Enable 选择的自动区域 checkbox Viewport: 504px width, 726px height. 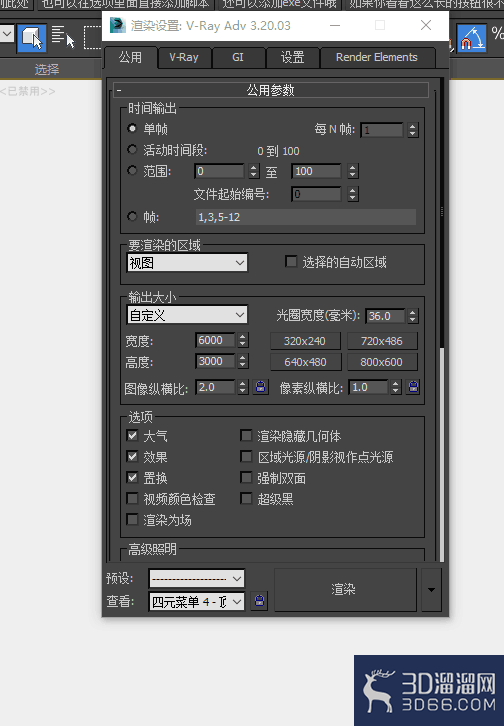coord(291,262)
